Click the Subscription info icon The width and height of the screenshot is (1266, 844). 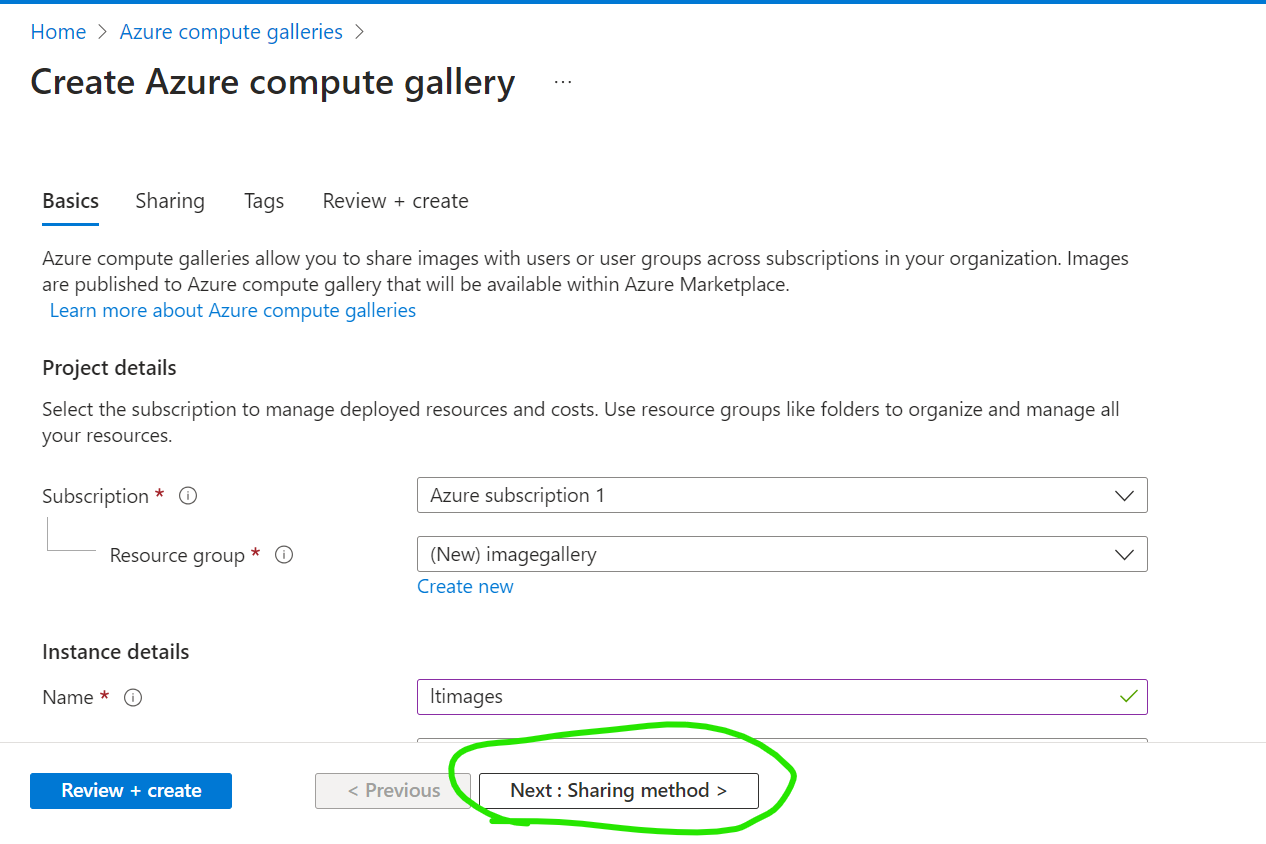pyautogui.click(x=188, y=496)
